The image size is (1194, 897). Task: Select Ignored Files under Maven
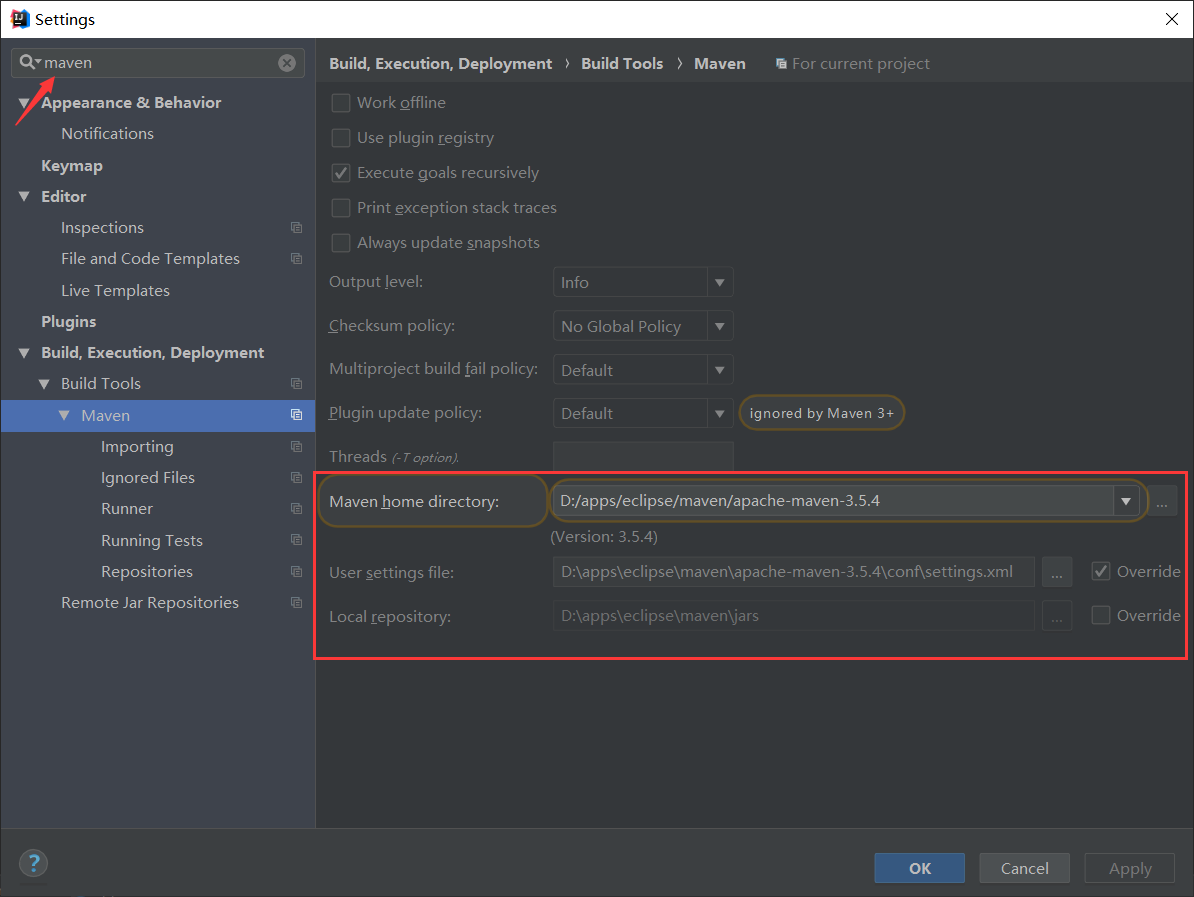pyautogui.click(x=148, y=477)
